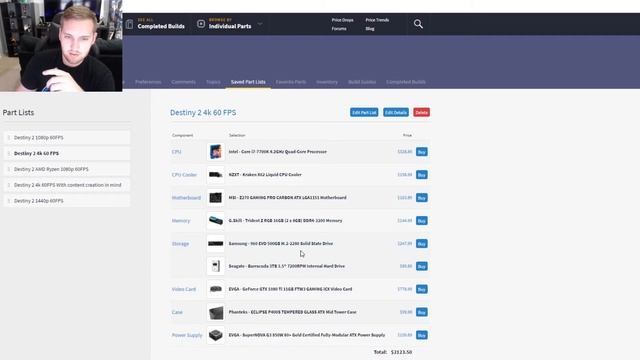Open Browse by Individual Parts menu

click(230, 24)
